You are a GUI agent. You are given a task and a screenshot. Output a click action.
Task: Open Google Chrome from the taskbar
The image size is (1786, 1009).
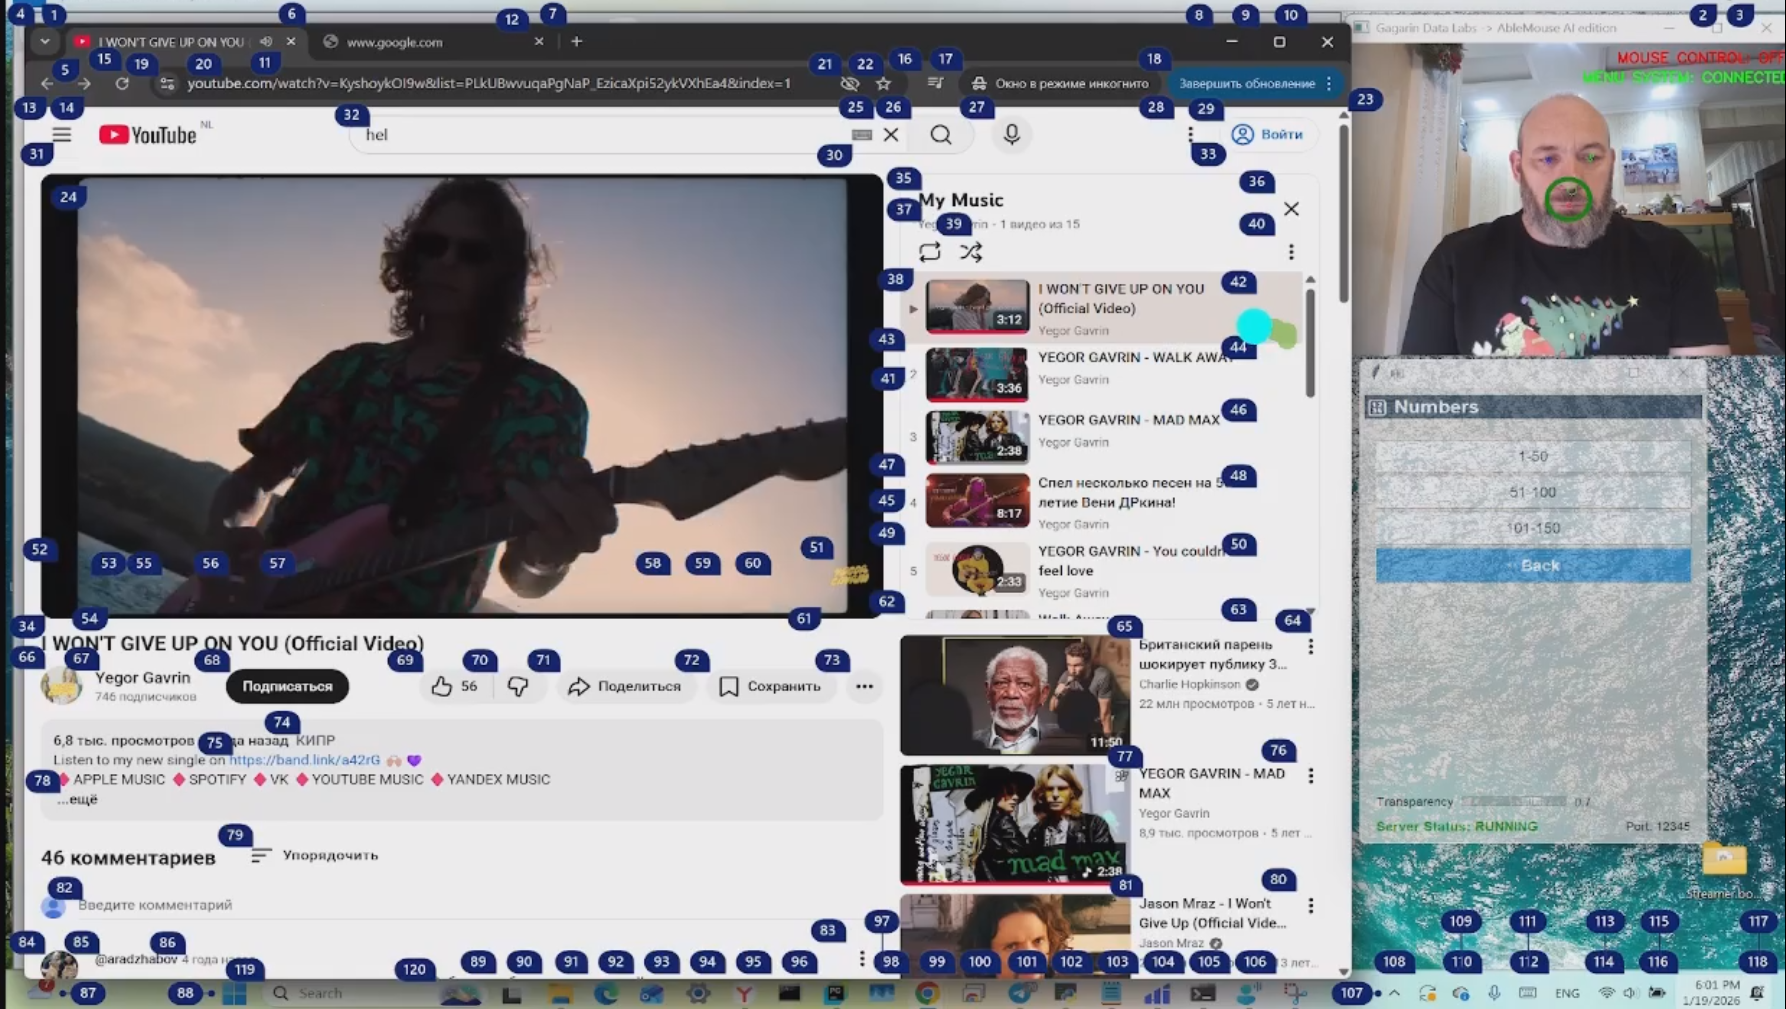(x=927, y=993)
